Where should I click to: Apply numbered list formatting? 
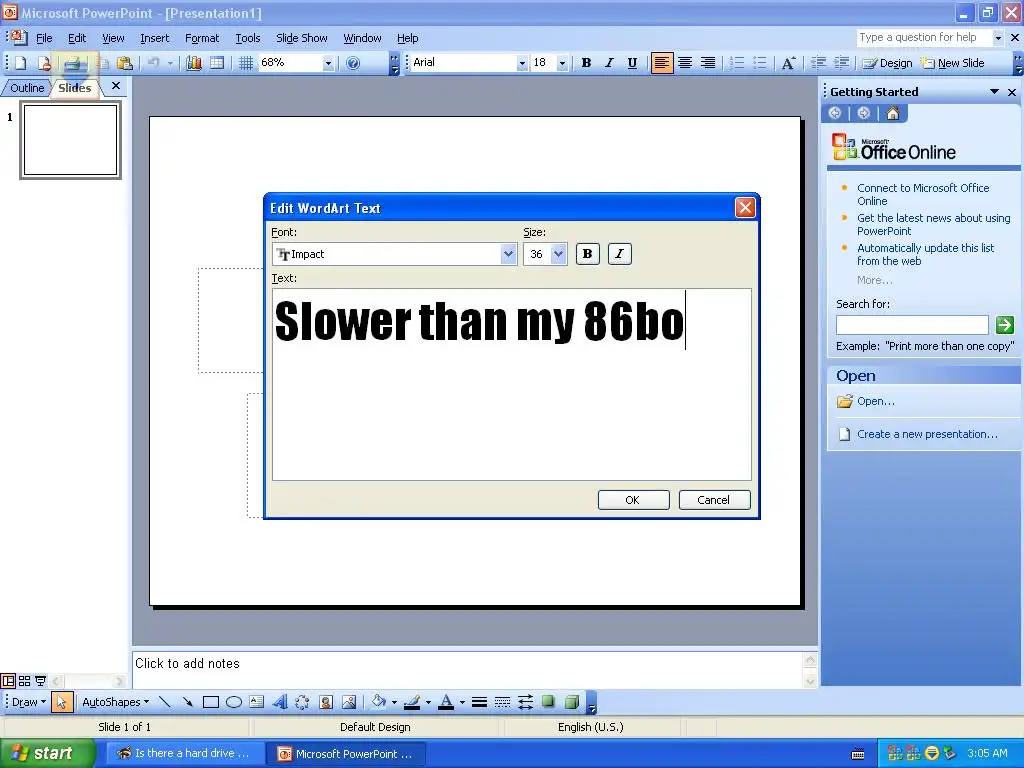pyautogui.click(x=737, y=63)
